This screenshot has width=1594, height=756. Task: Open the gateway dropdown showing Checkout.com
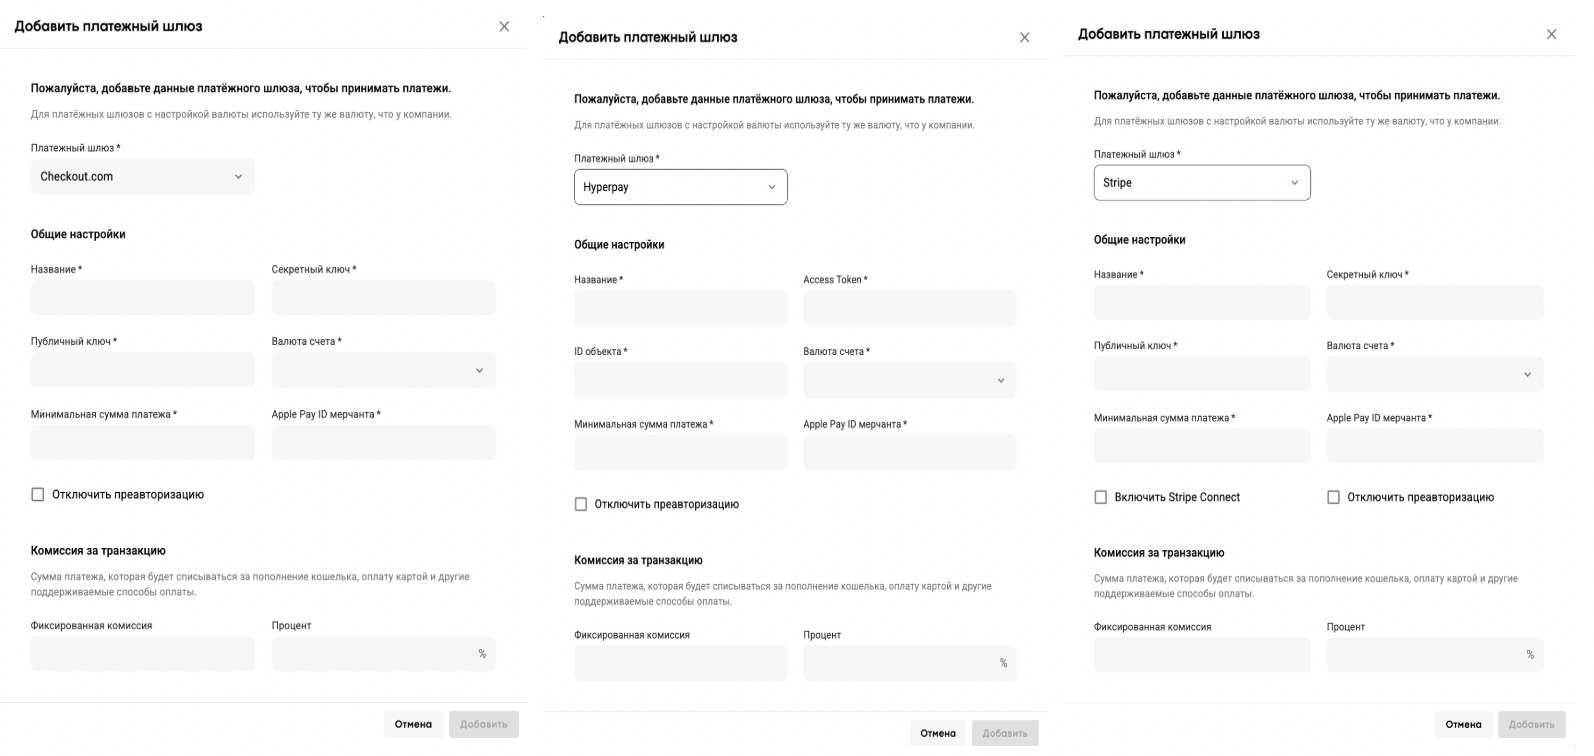coord(142,177)
